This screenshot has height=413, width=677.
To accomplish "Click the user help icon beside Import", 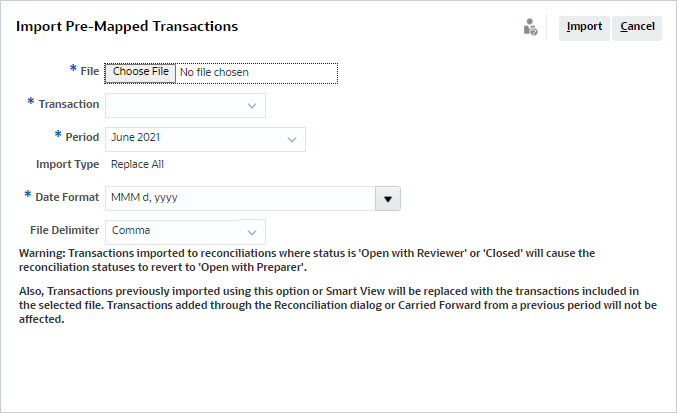I will coord(531,27).
